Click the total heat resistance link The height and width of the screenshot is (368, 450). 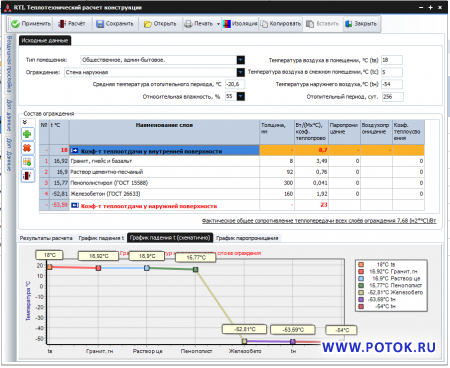tap(319, 221)
